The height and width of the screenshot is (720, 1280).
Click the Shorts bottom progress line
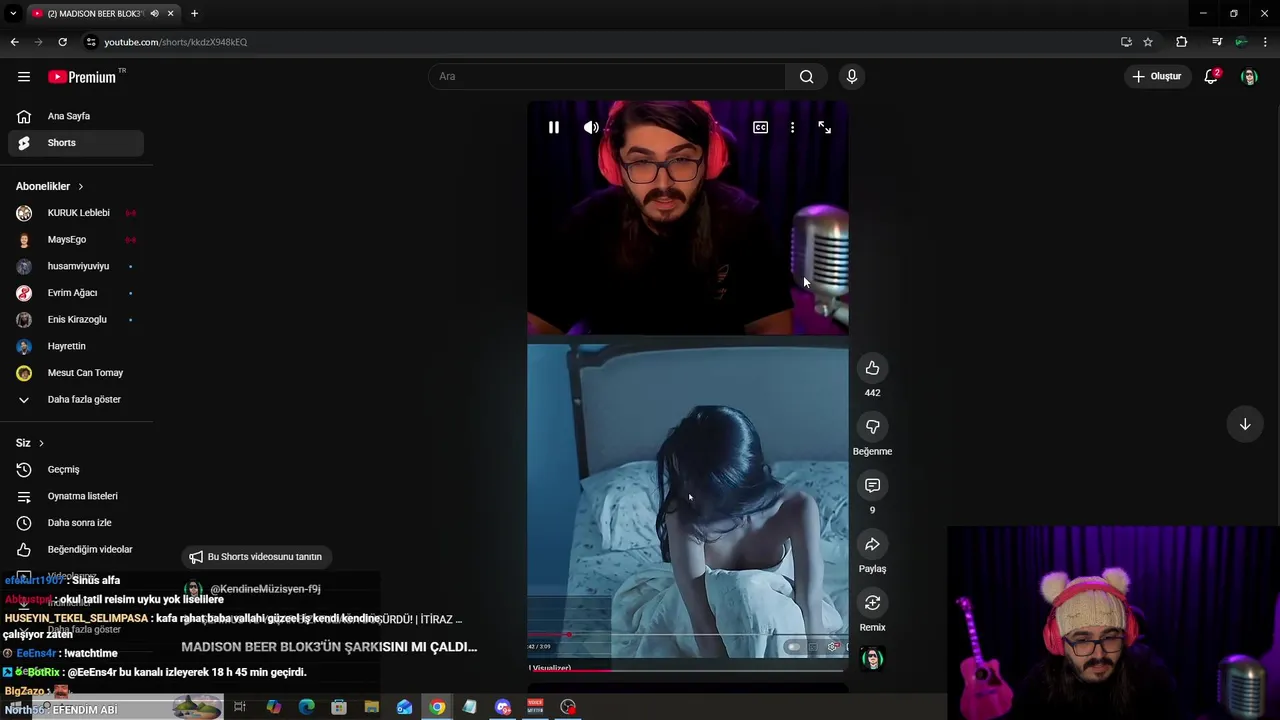click(688, 670)
